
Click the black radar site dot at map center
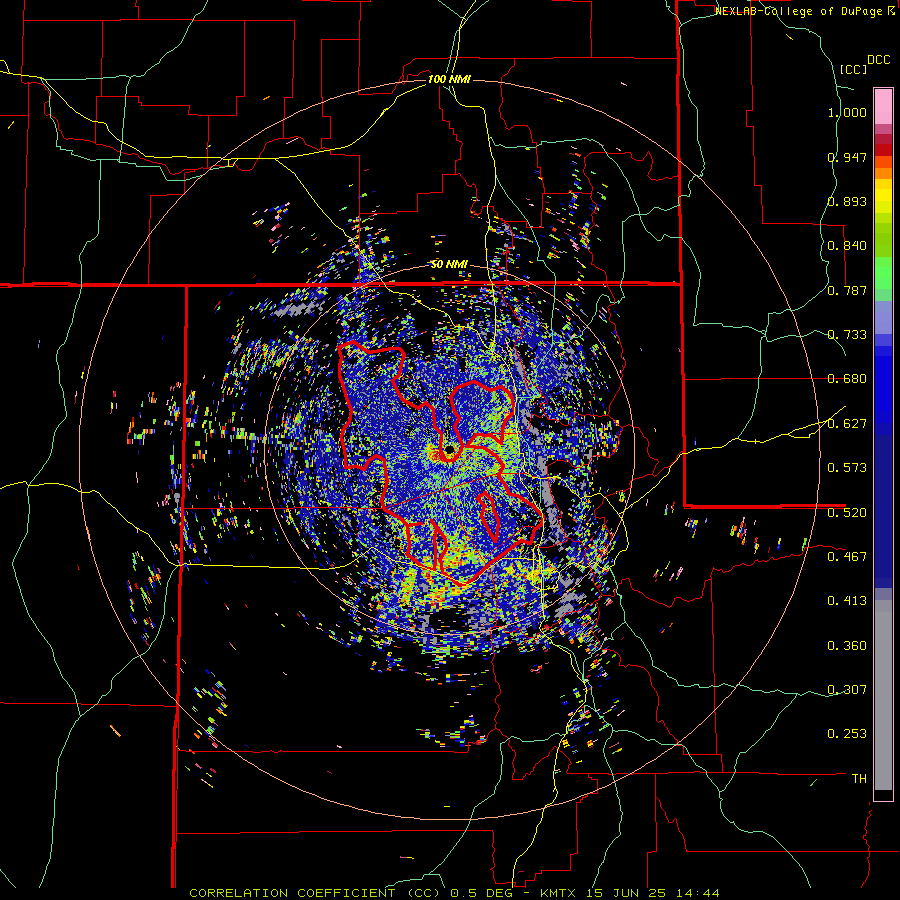(x=449, y=449)
